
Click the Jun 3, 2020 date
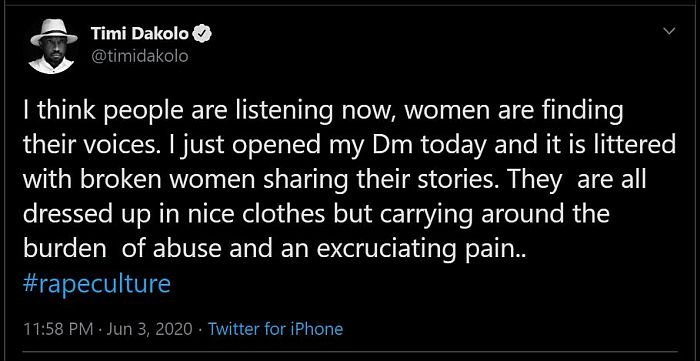tap(150, 330)
